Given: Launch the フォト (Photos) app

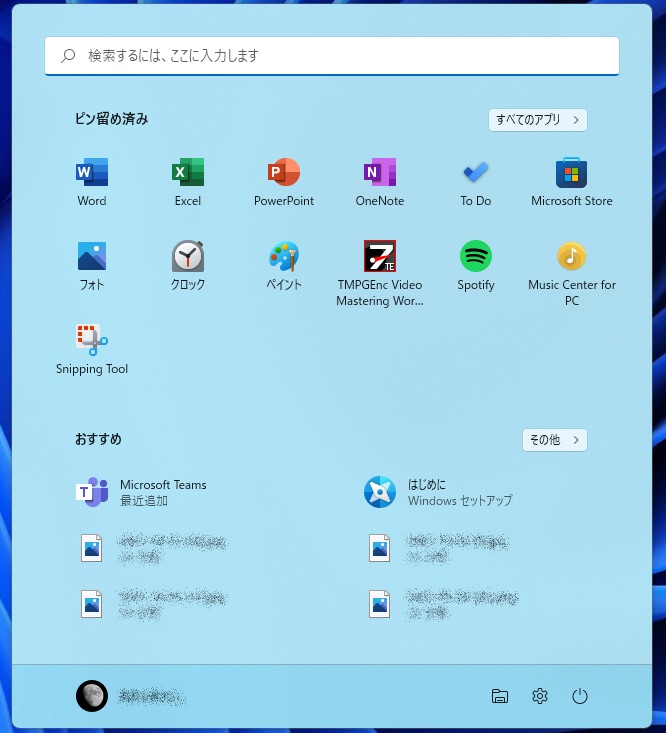Looking at the screenshot, I should (x=92, y=266).
